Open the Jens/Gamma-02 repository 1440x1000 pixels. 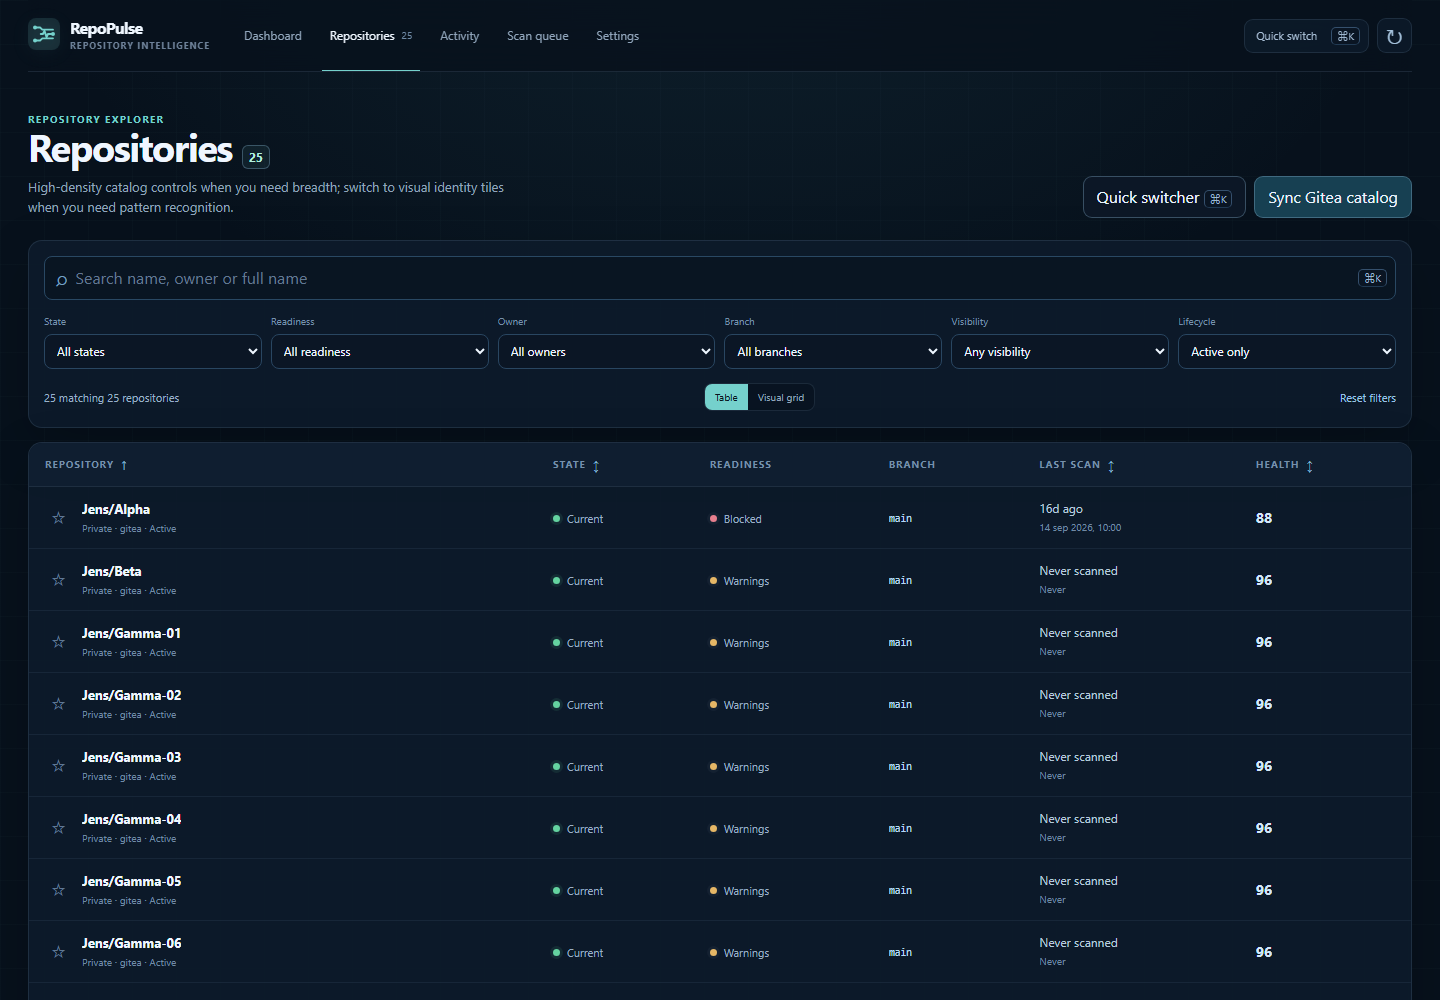(132, 695)
